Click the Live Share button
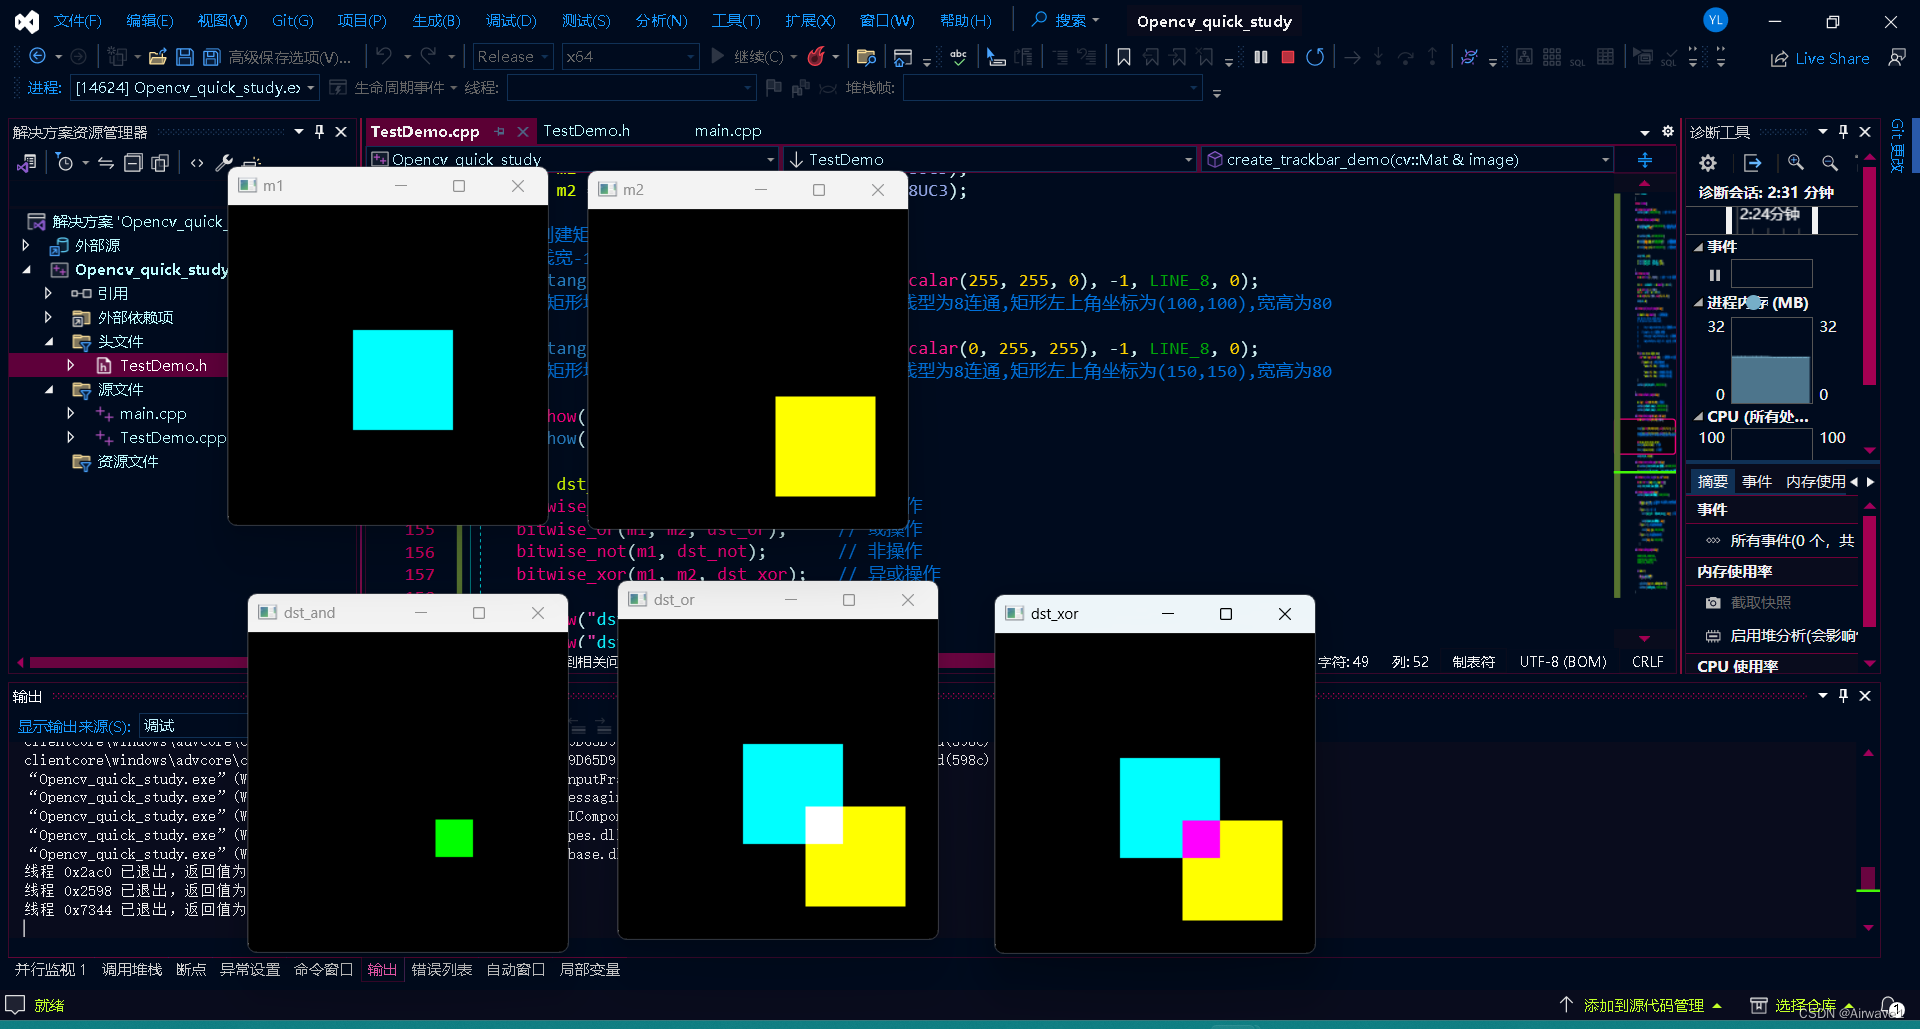The height and width of the screenshot is (1029, 1920). (x=1820, y=58)
